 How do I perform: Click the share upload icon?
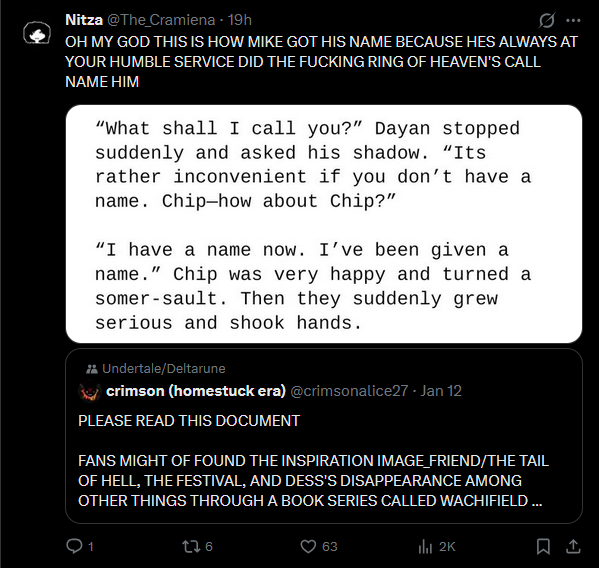[x=573, y=546]
